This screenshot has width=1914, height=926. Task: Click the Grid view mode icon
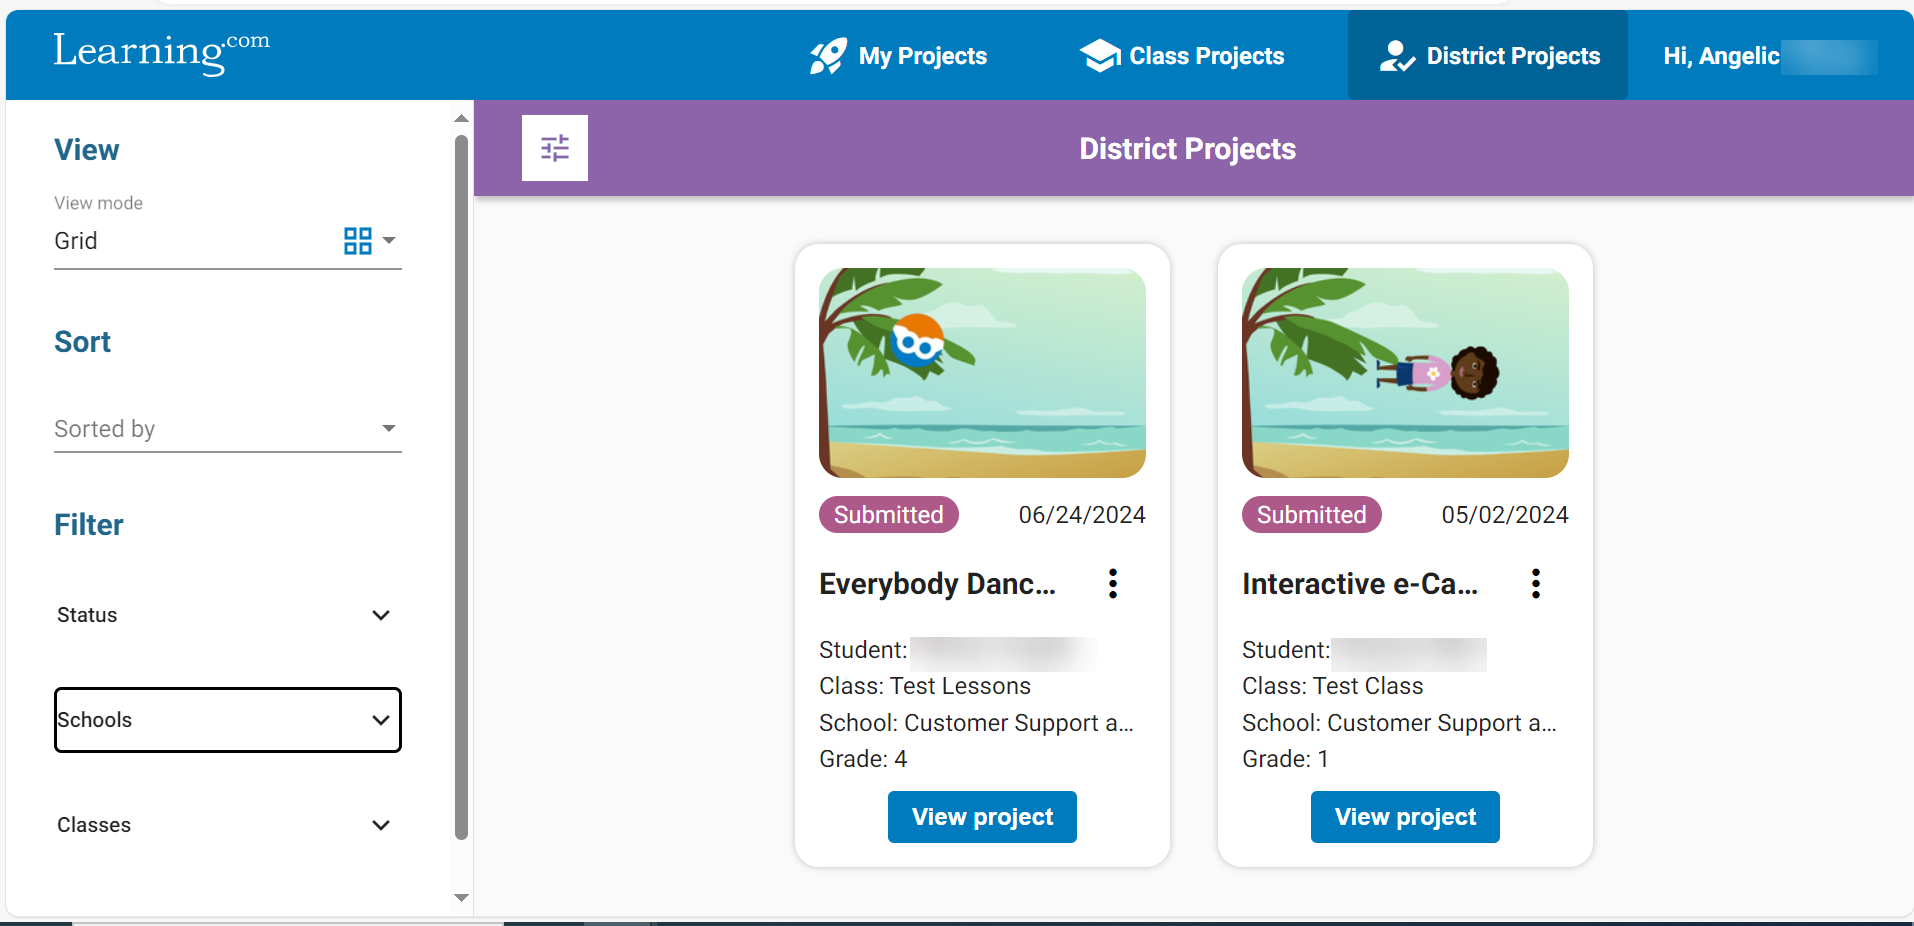[x=357, y=240]
